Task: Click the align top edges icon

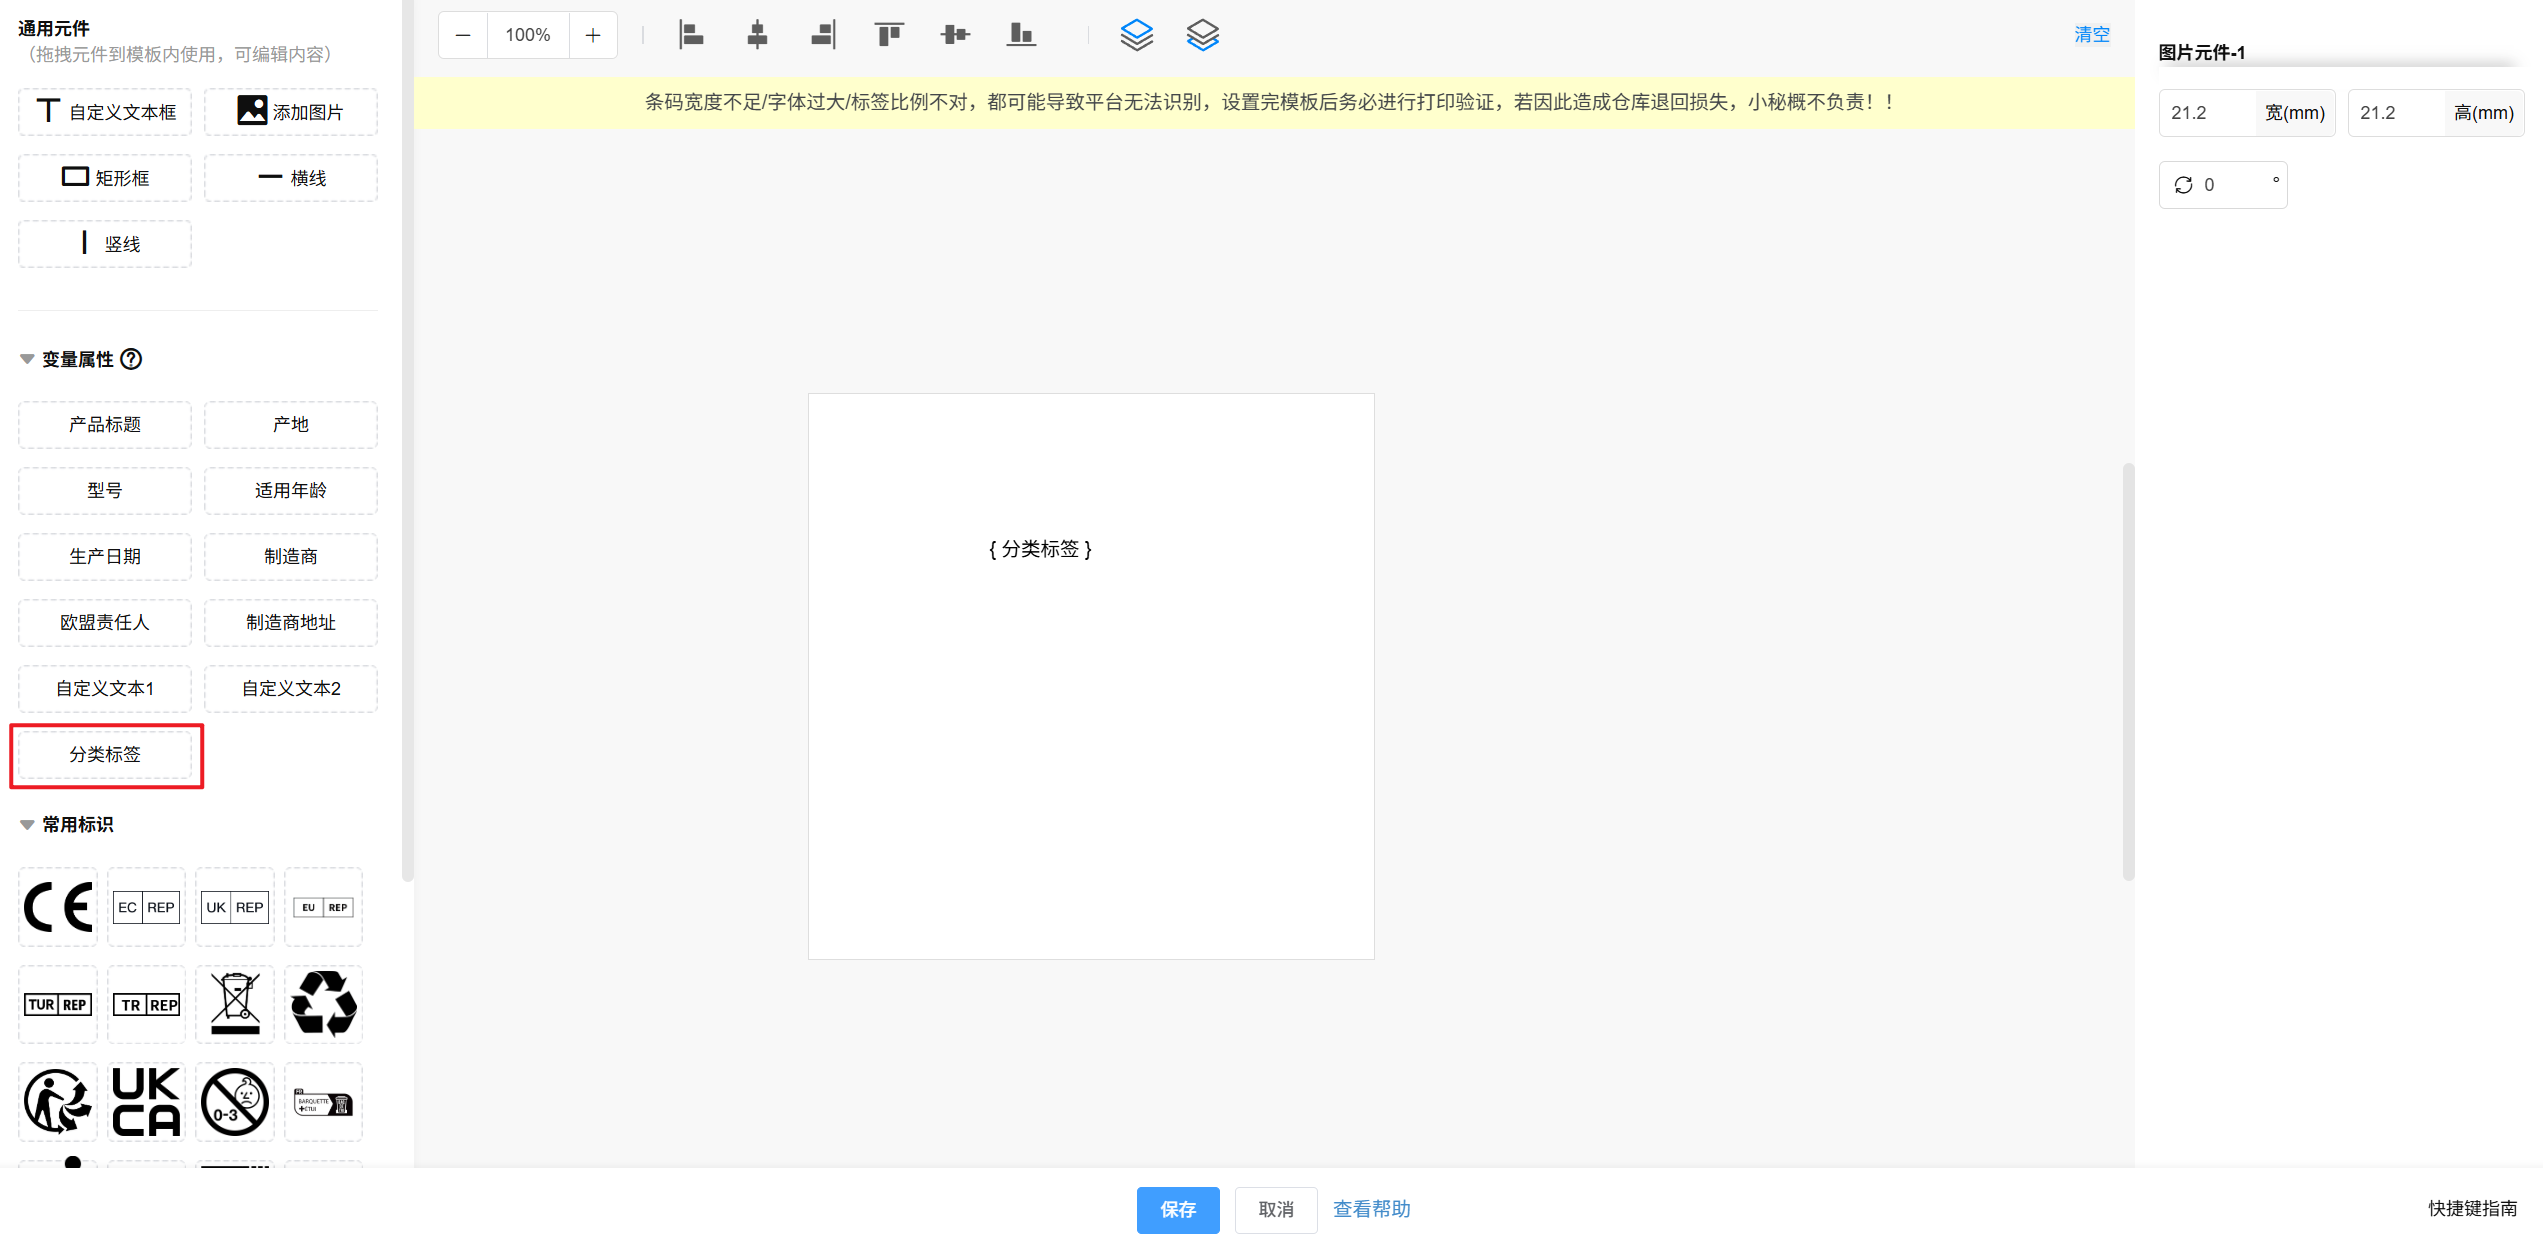Action: [889, 35]
